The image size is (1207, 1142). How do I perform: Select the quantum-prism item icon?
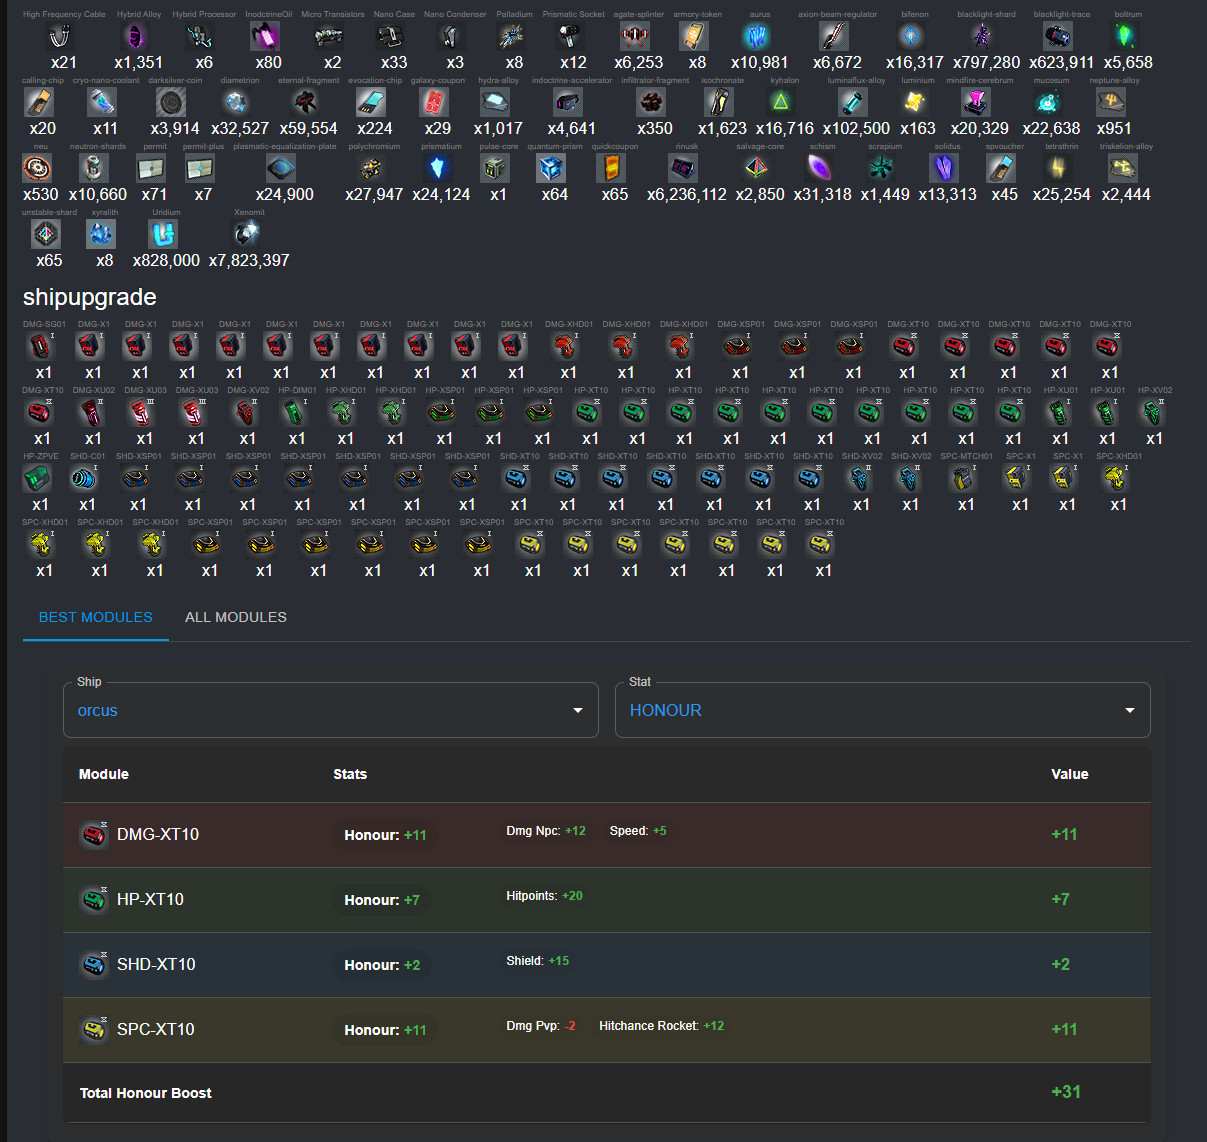point(552,168)
